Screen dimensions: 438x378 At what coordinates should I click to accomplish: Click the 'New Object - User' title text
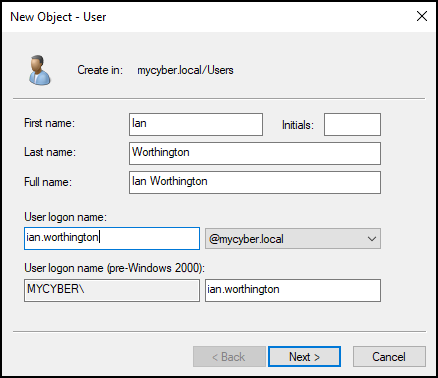[58, 17]
